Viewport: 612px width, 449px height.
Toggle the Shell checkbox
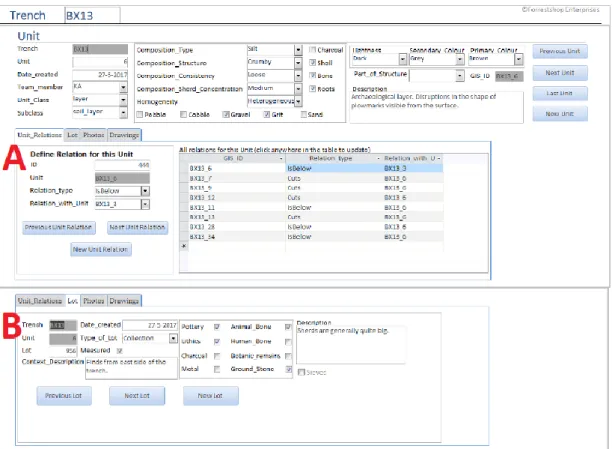[312, 62]
